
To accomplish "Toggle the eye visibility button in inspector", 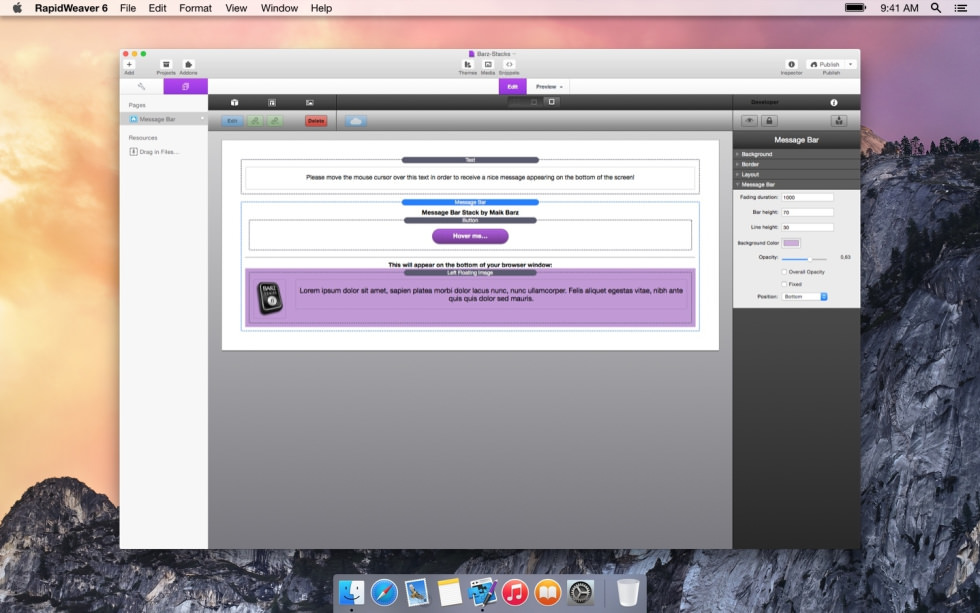I will point(749,121).
